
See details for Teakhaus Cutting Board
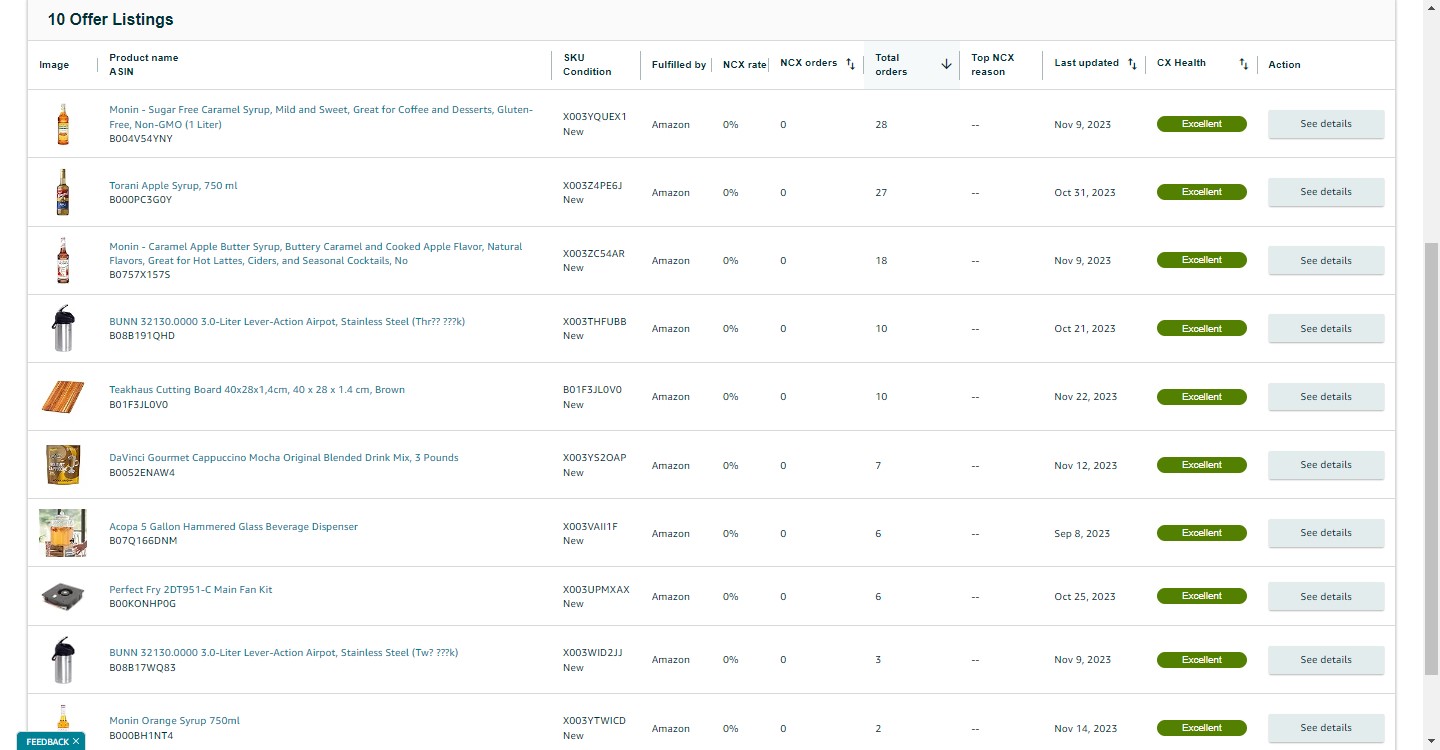(x=1326, y=397)
